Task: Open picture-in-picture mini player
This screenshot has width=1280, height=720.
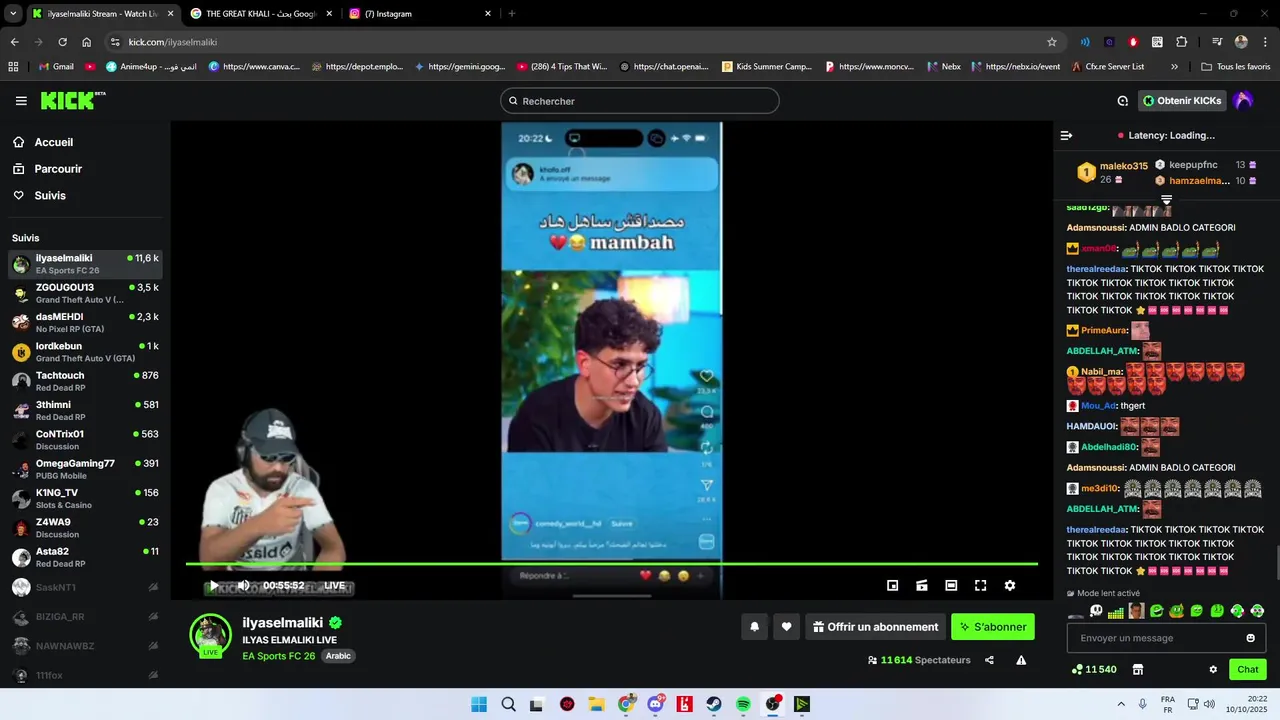Action: tap(893, 586)
